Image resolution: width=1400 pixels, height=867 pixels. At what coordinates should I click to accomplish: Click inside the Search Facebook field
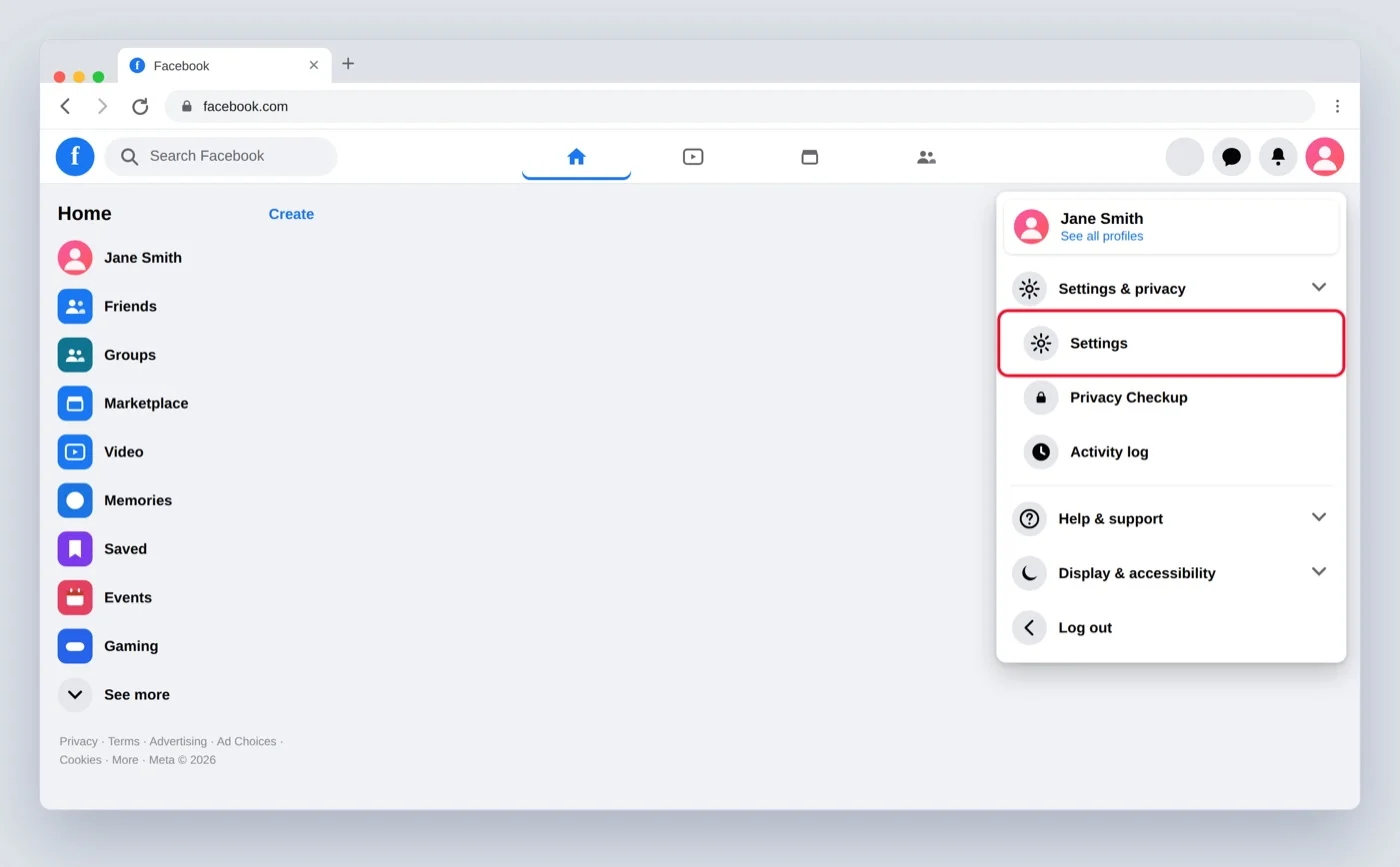point(221,156)
